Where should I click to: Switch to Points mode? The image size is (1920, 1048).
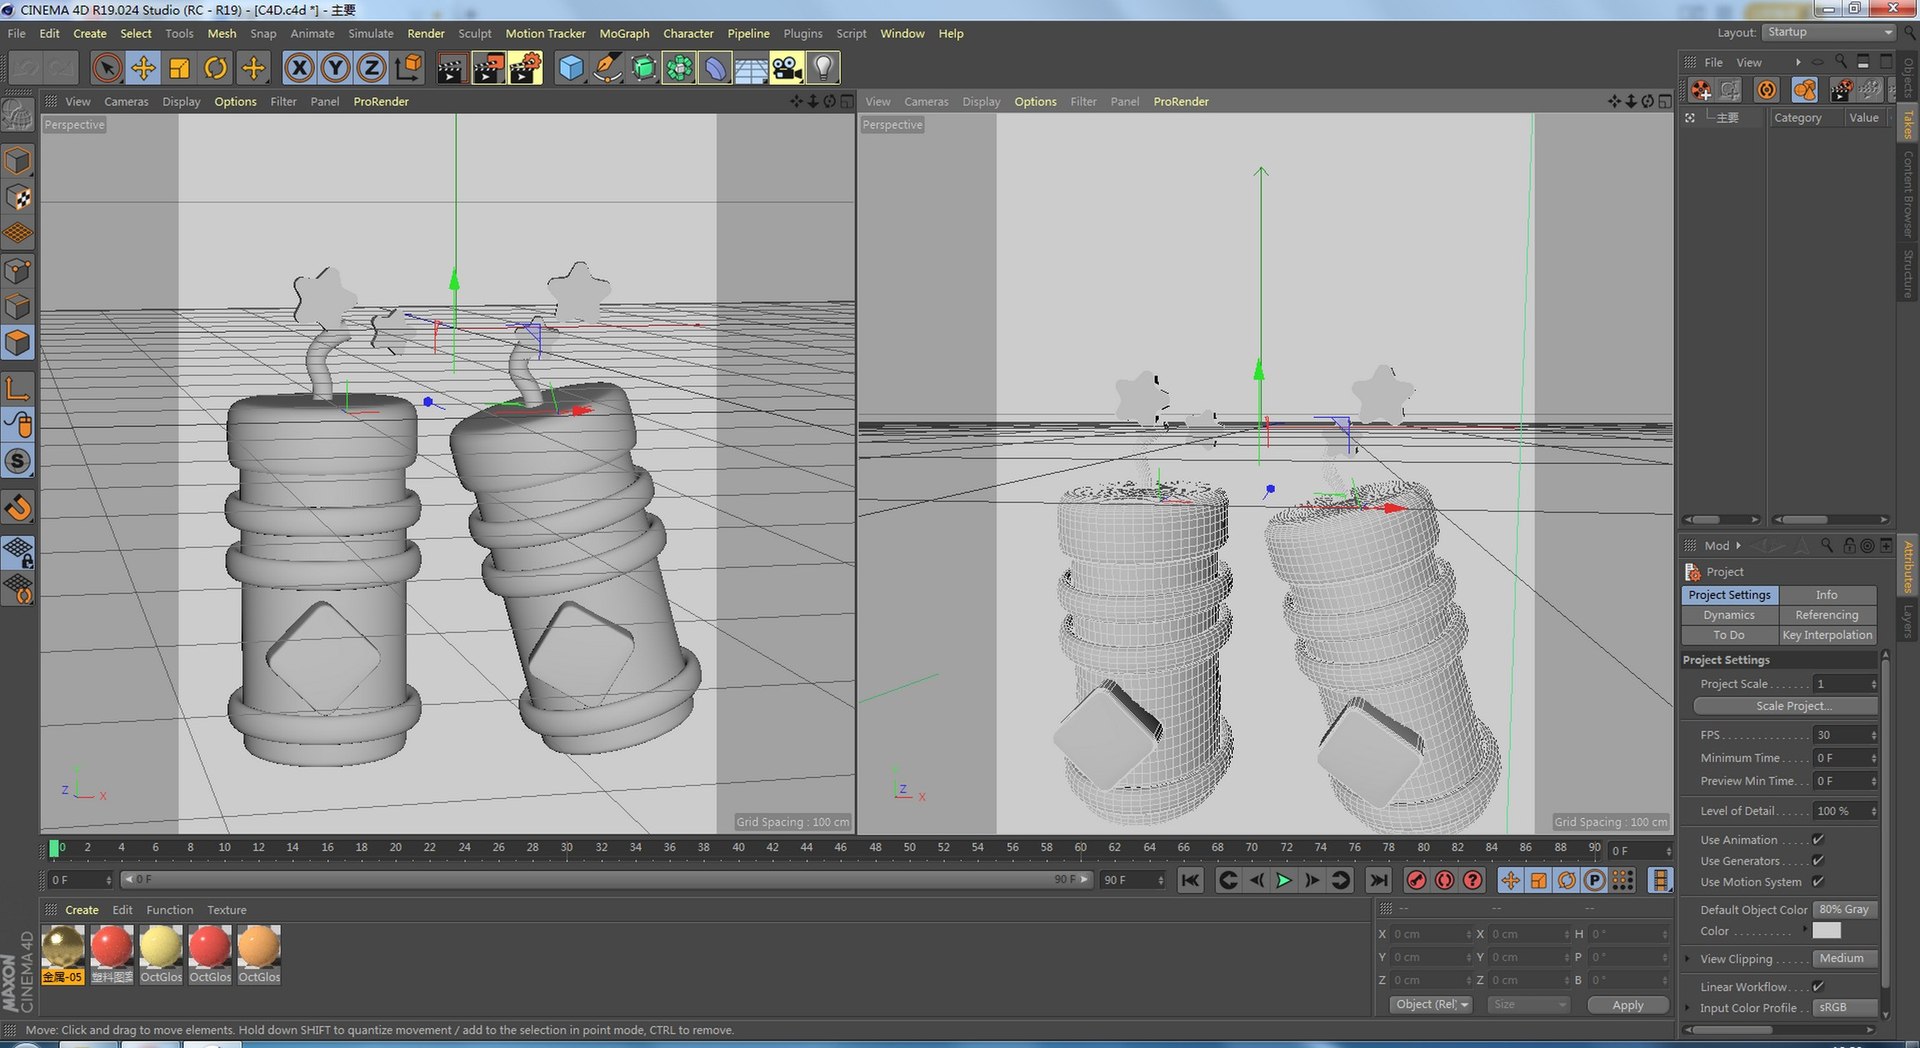18,270
